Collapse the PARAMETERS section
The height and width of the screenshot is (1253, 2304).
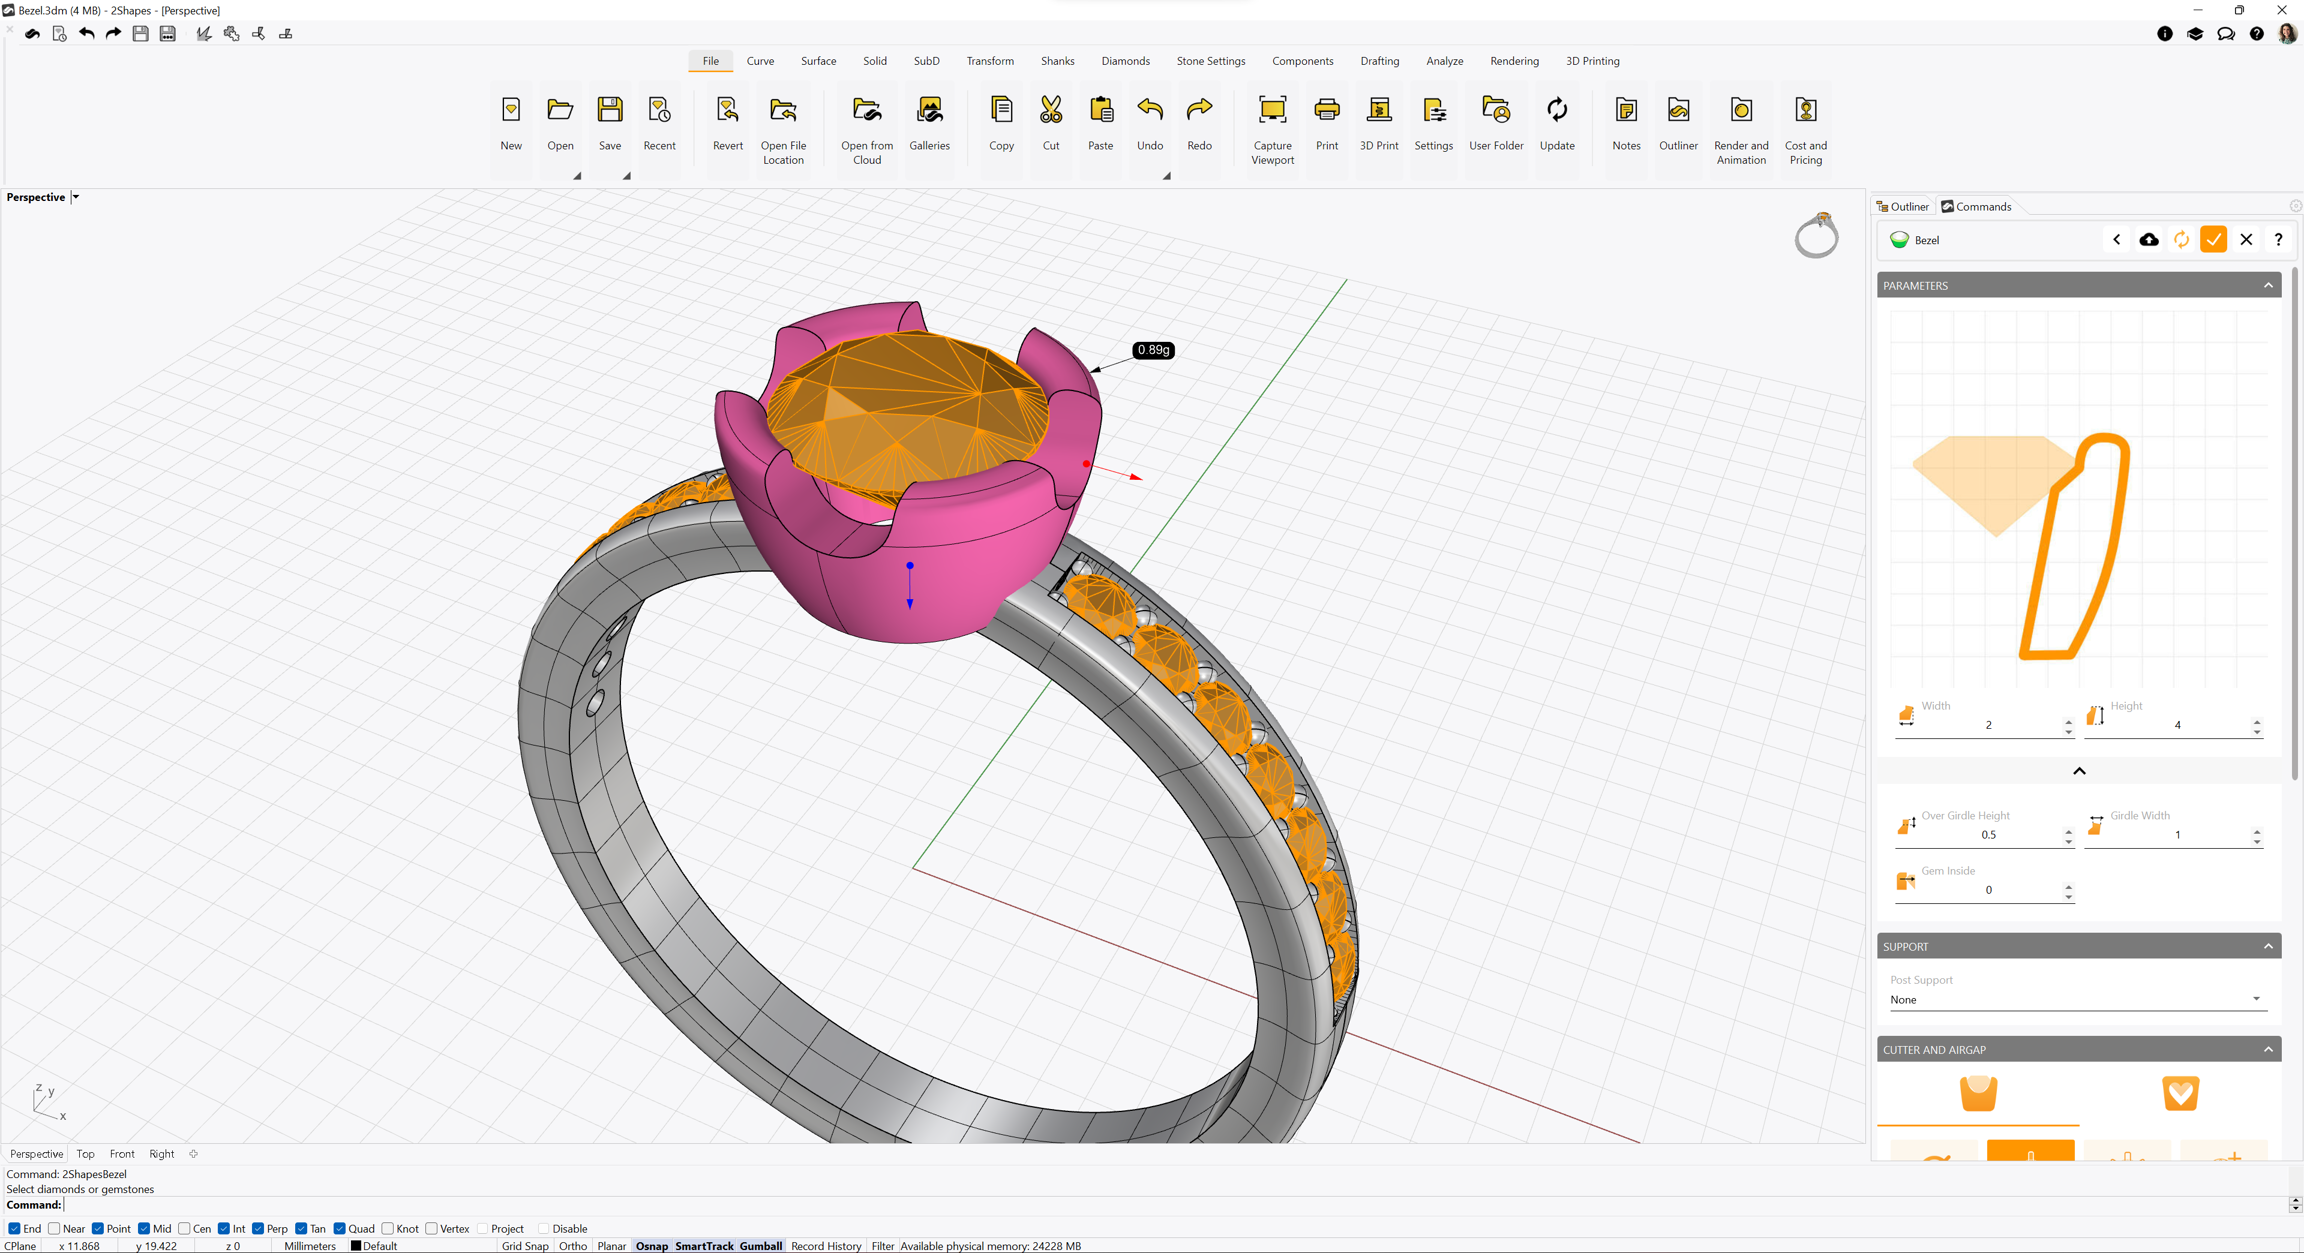[2268, 286]
